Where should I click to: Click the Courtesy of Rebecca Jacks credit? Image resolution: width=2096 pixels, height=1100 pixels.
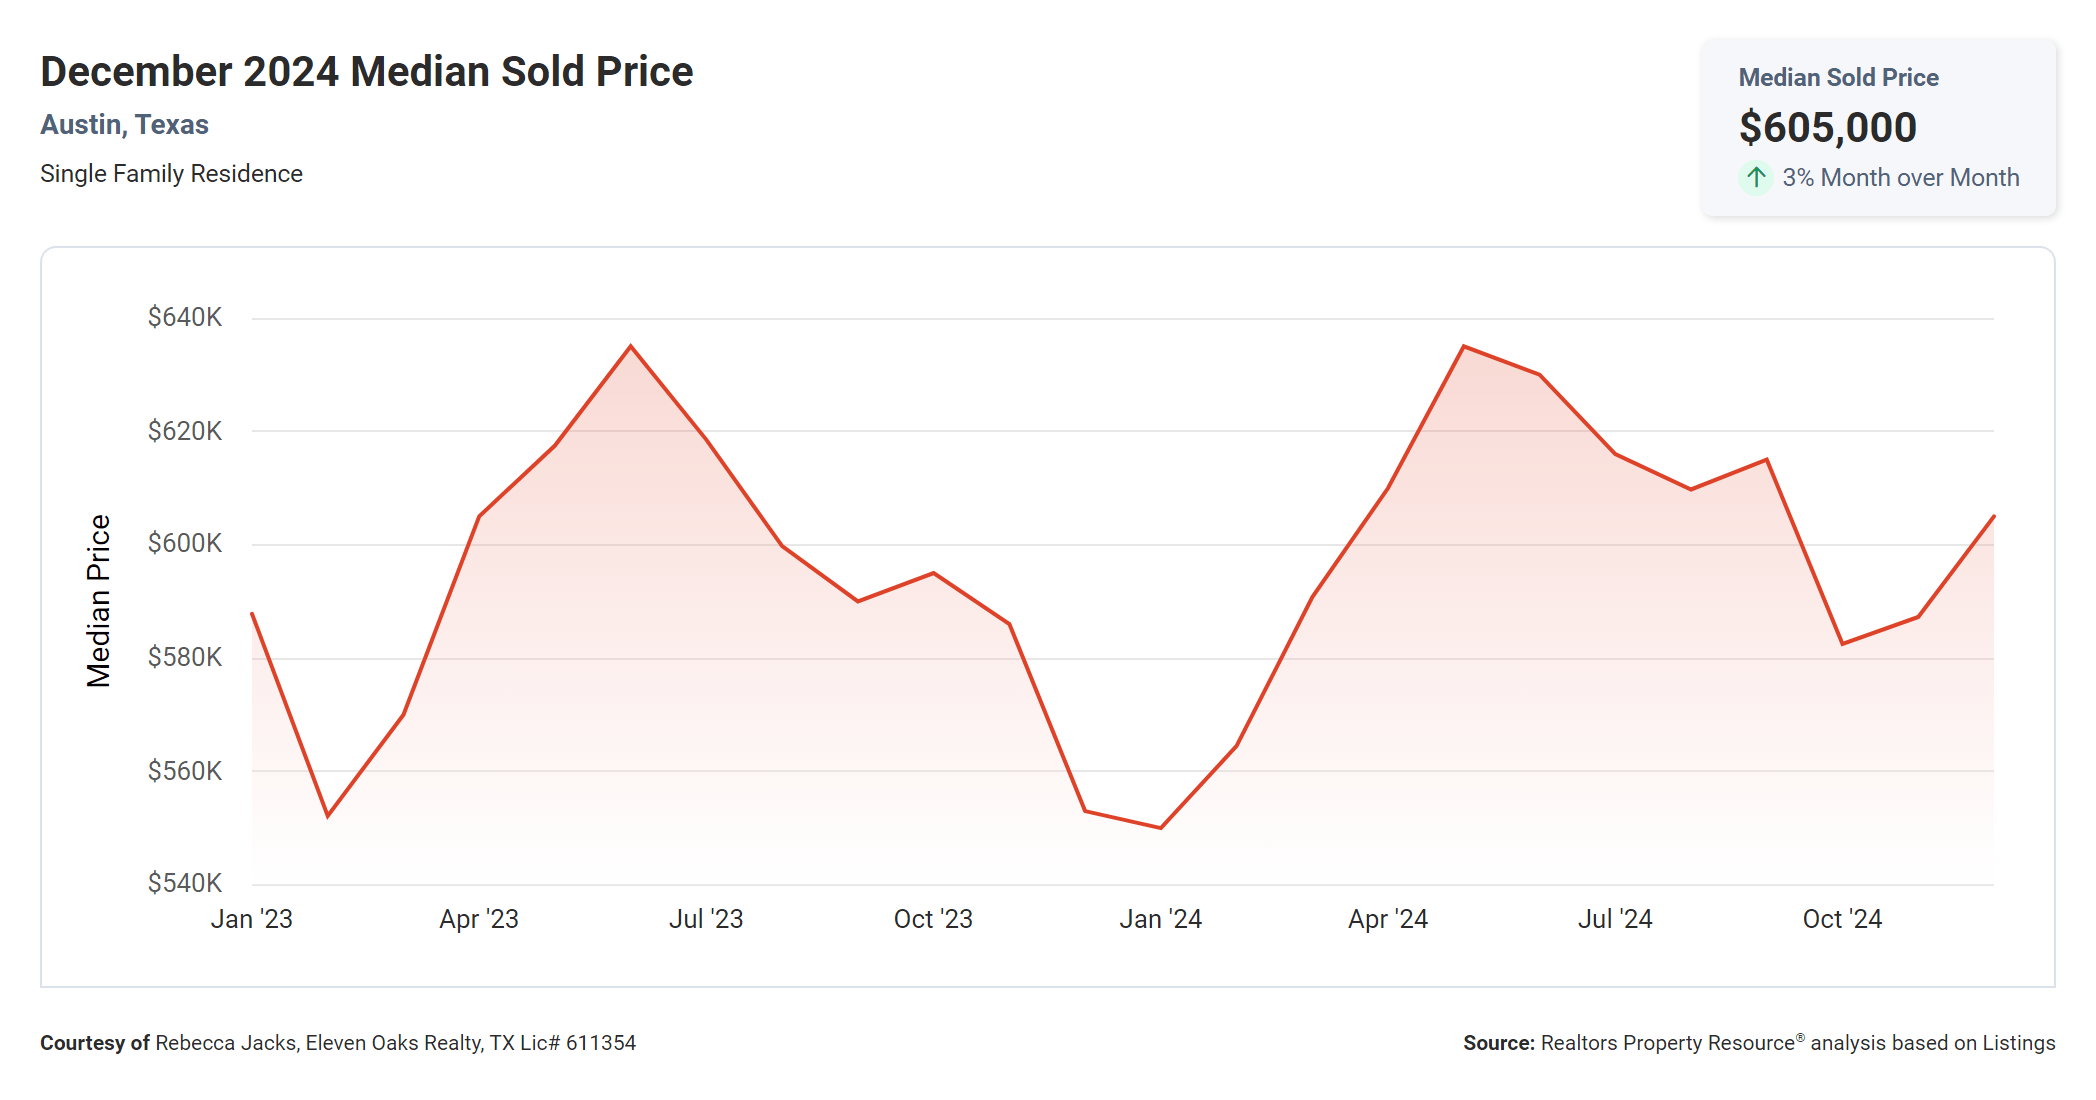pos(337,1043)
